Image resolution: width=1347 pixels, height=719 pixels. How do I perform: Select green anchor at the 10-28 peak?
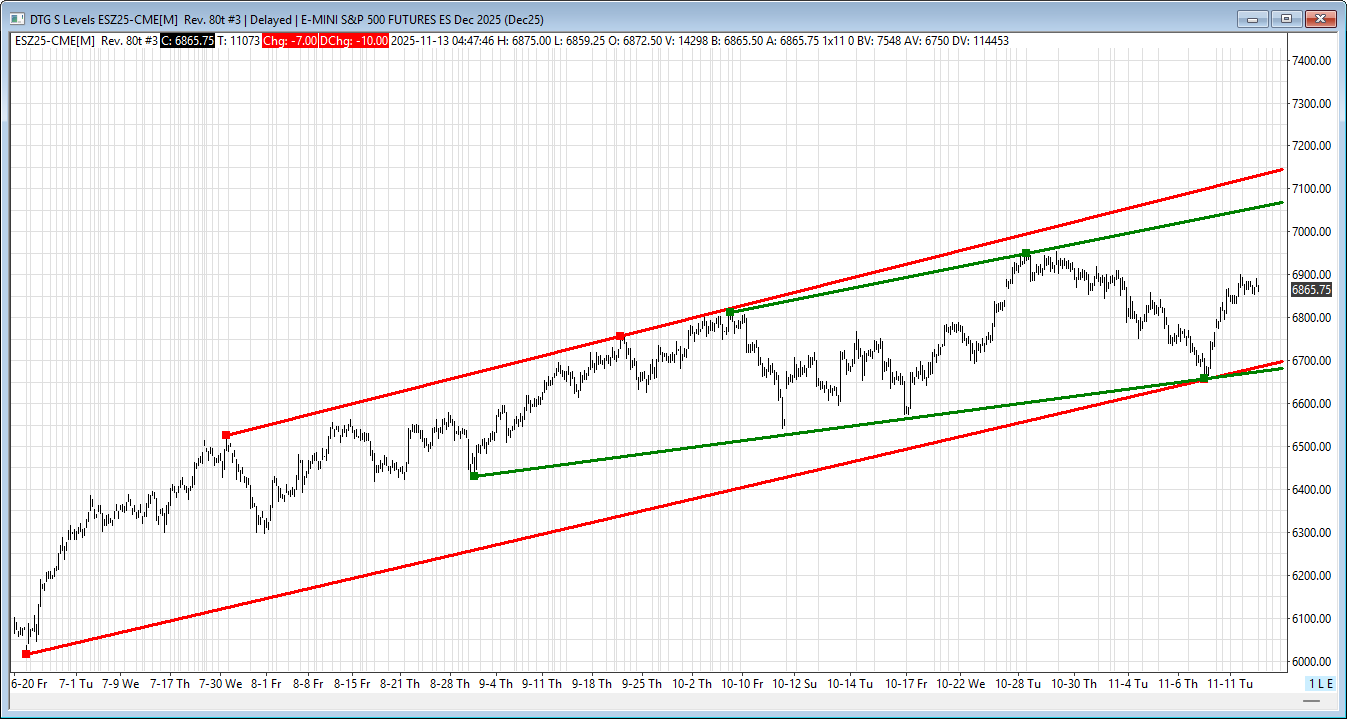pos(1026,253)
